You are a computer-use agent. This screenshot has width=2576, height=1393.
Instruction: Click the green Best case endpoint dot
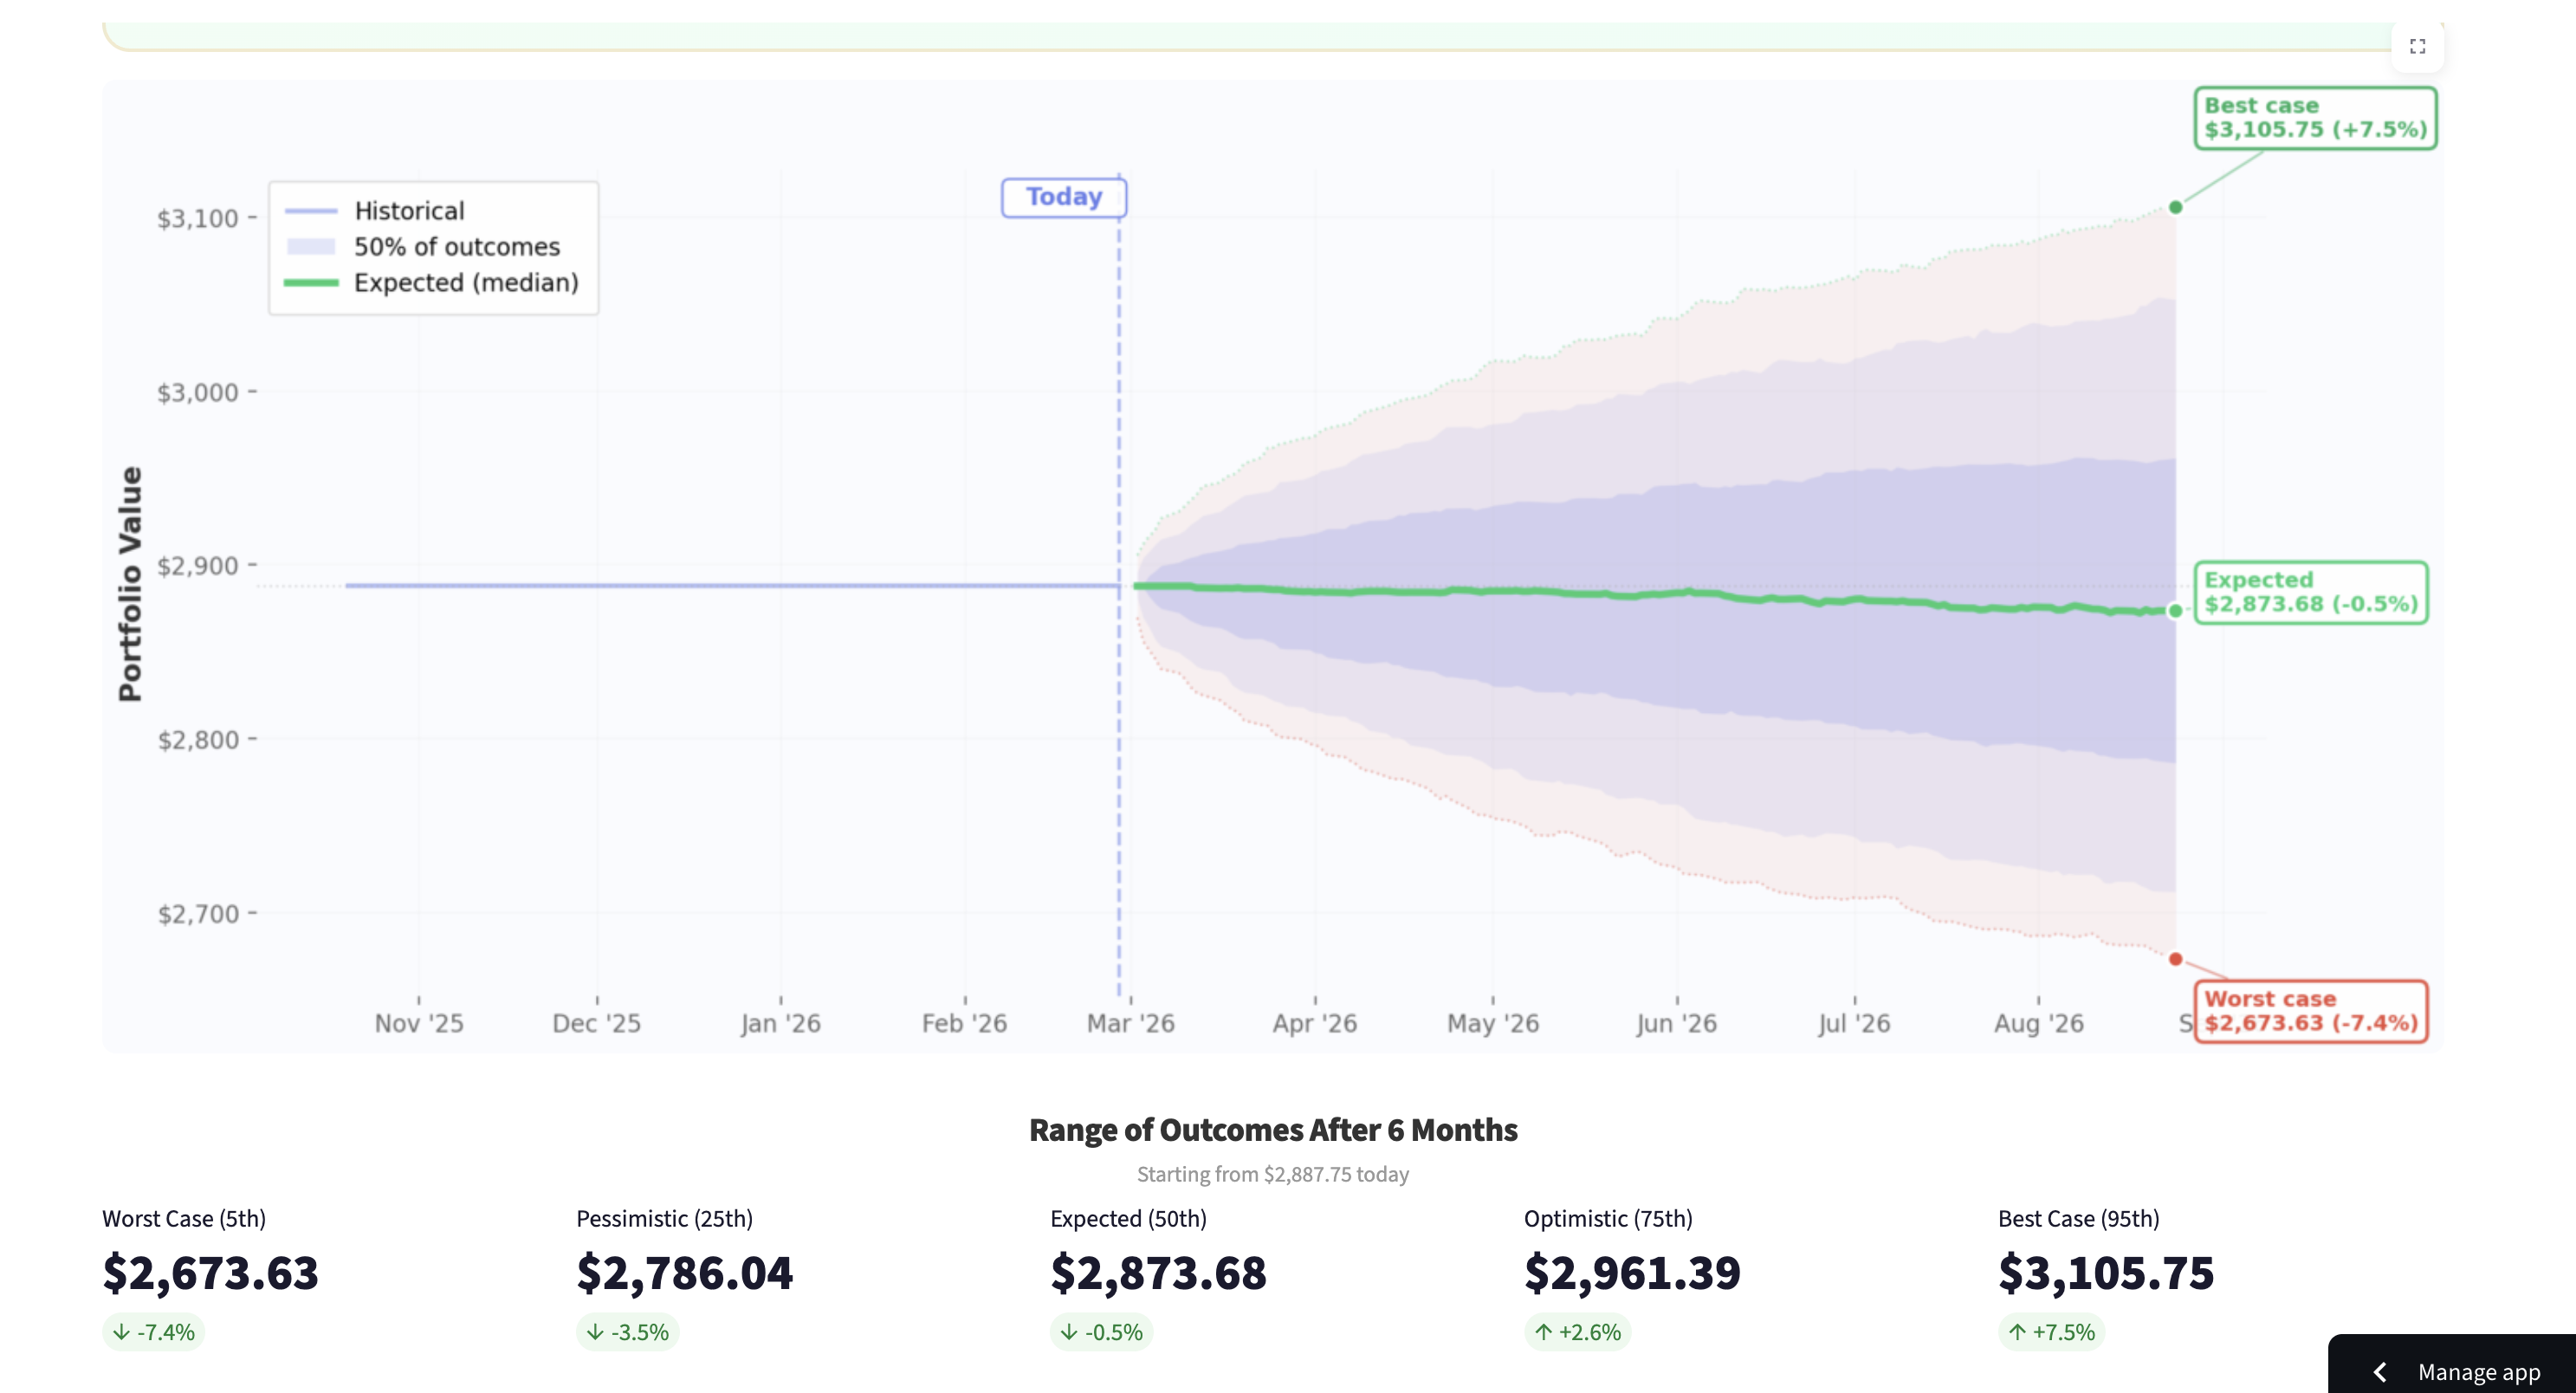pyautogui.click(x=2175, y=207)
